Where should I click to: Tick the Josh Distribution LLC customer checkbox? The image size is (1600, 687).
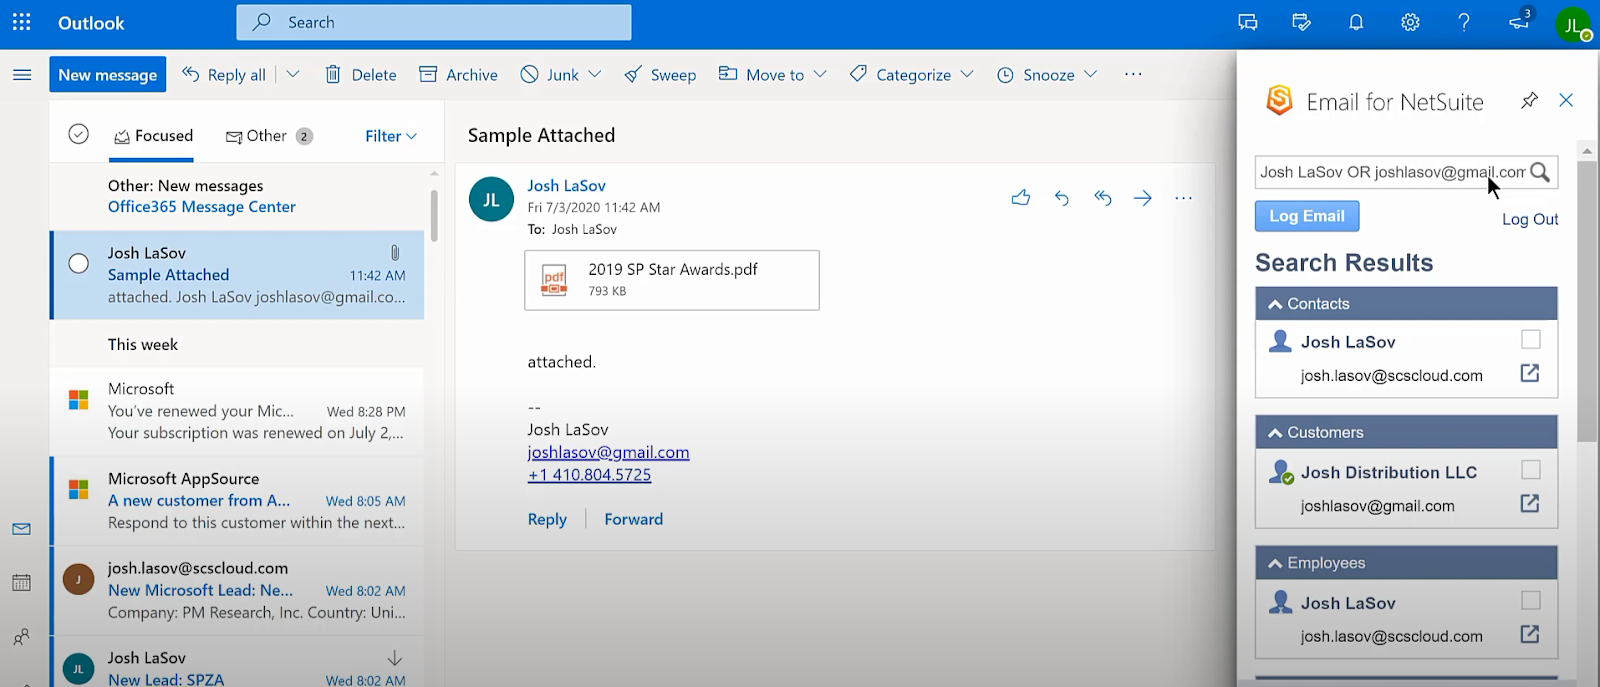click(x=1530, y=470)
